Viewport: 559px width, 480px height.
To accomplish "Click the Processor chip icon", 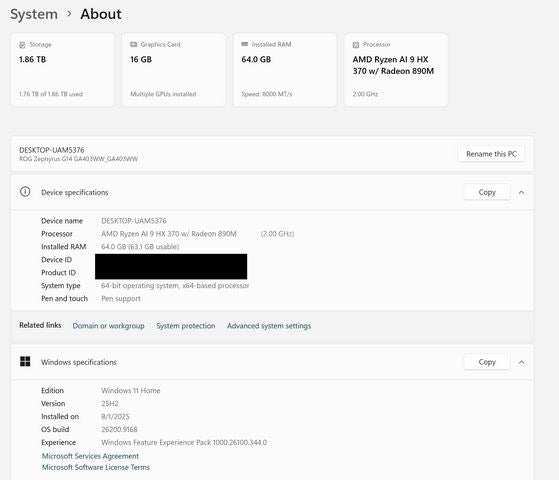I will click(356, 45).
